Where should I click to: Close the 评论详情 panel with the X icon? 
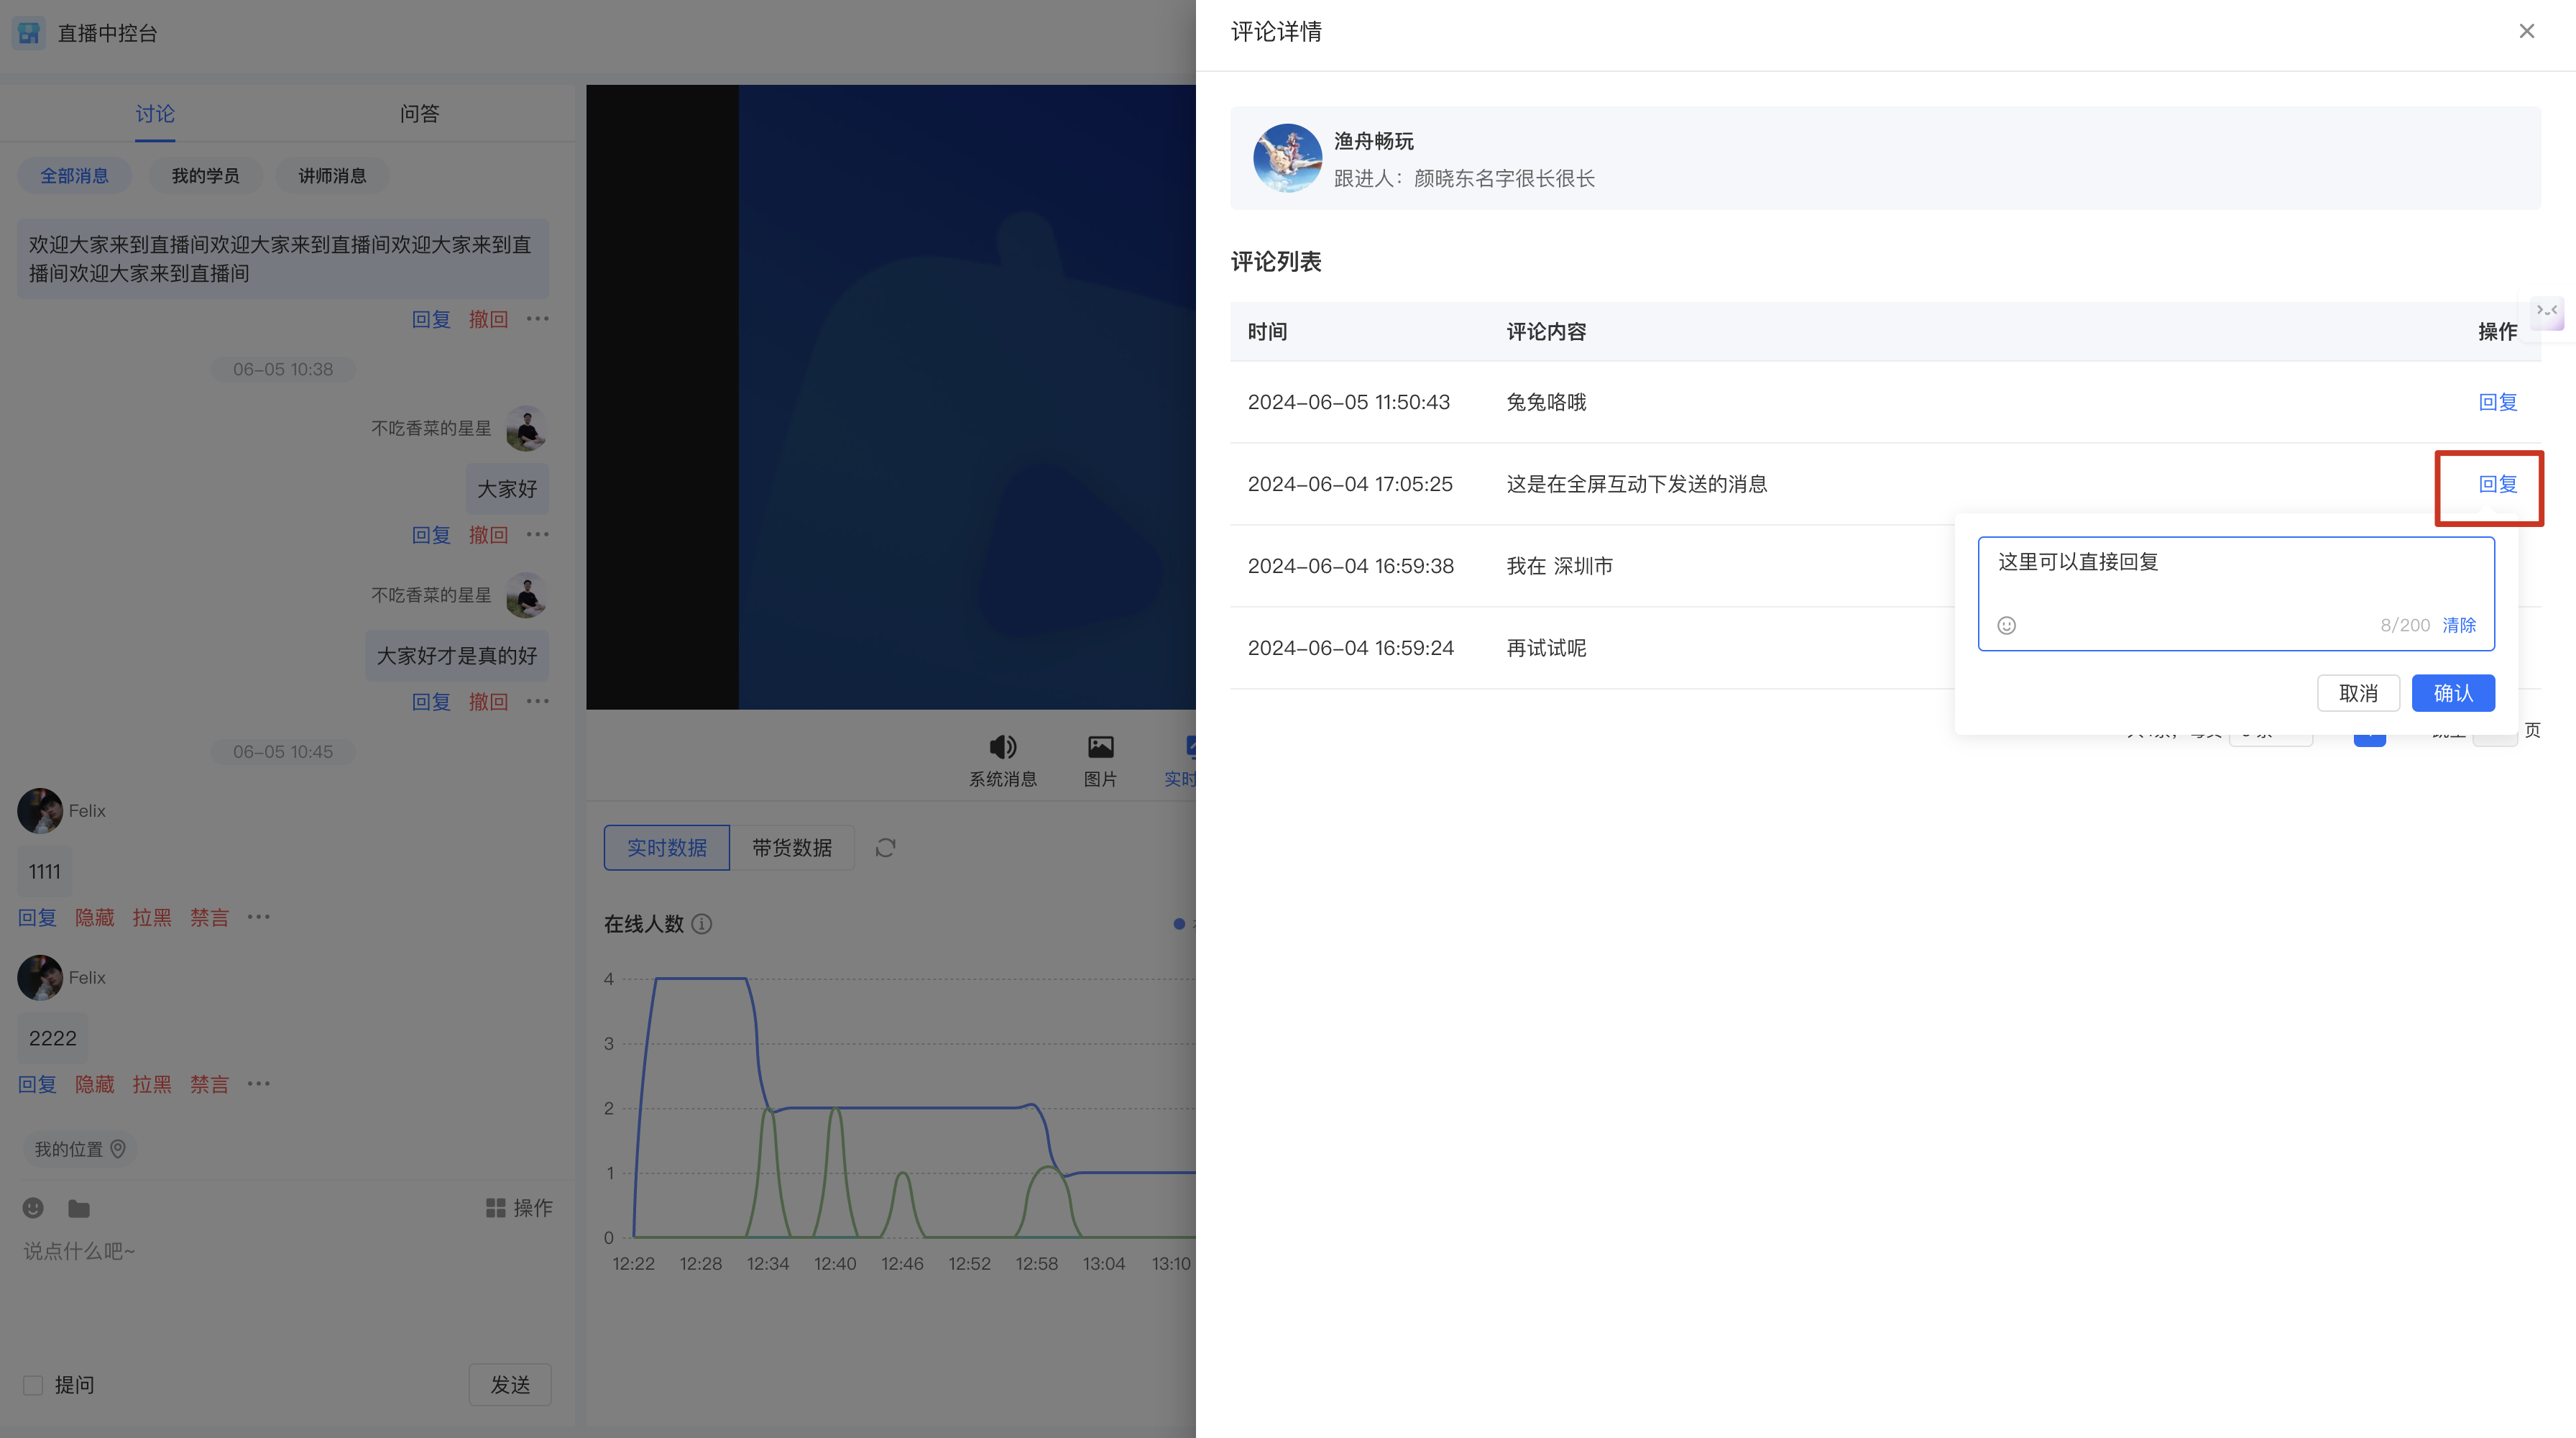[x=2527, y=32]
